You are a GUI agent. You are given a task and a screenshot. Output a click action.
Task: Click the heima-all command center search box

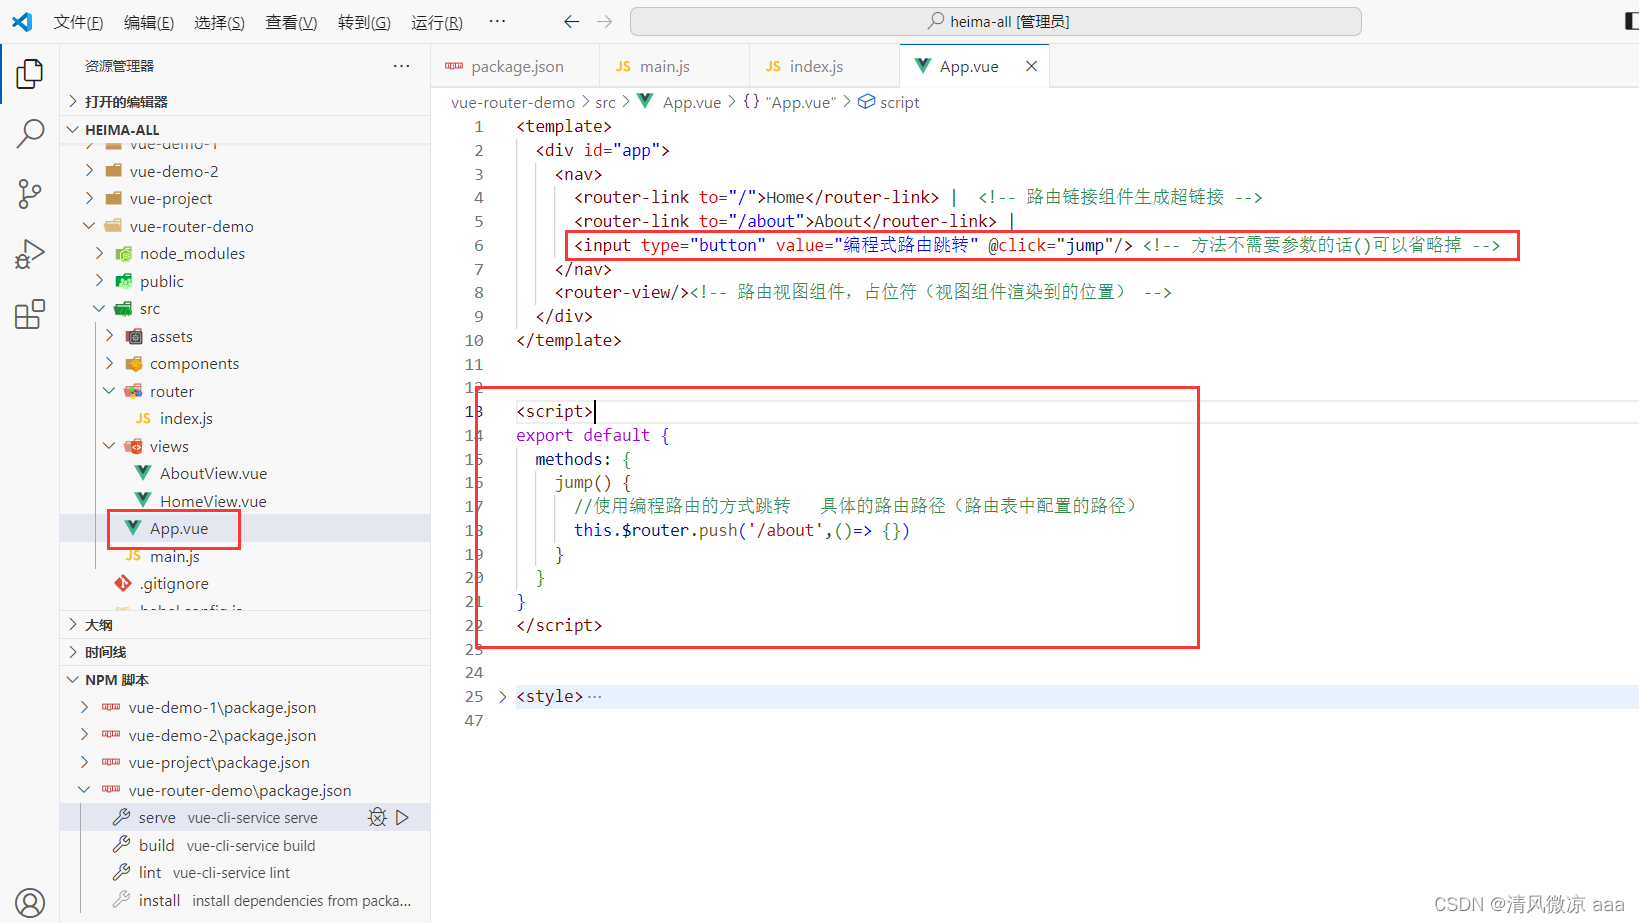(996, 21)
